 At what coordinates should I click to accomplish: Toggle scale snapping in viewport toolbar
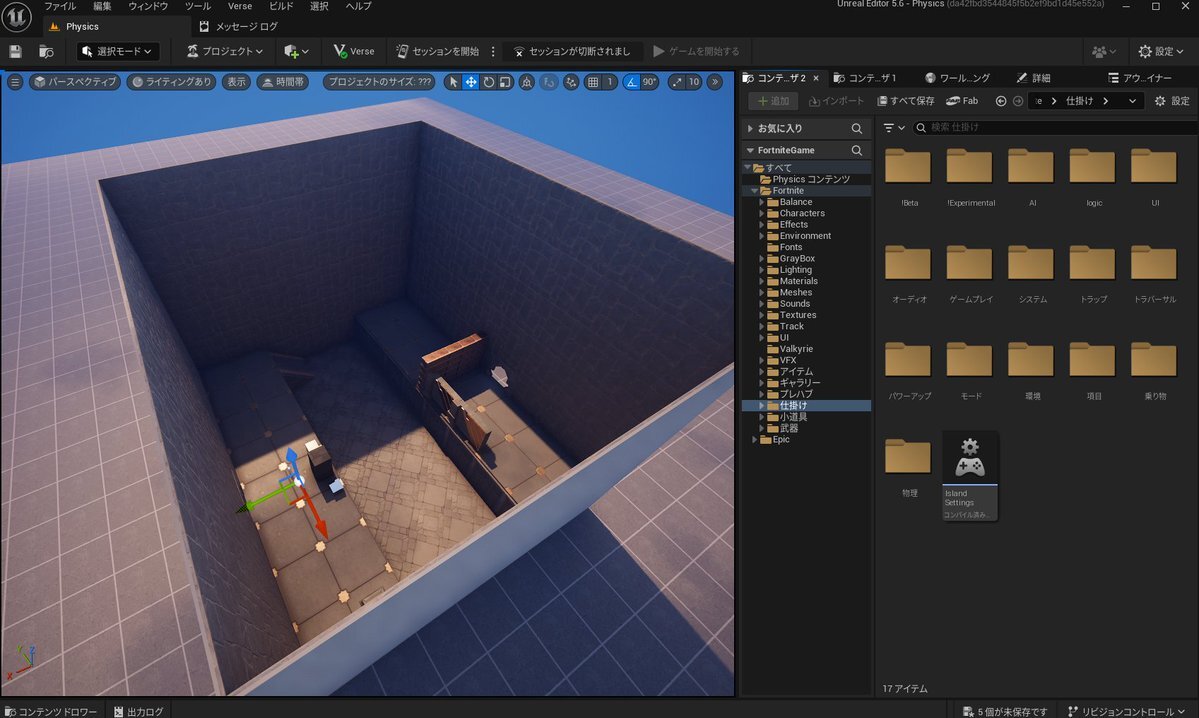pos(677,82)
